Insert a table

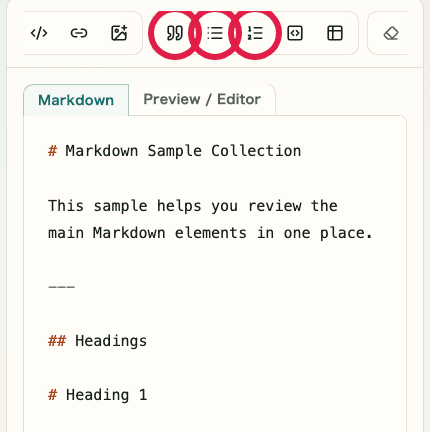point(335,33)
